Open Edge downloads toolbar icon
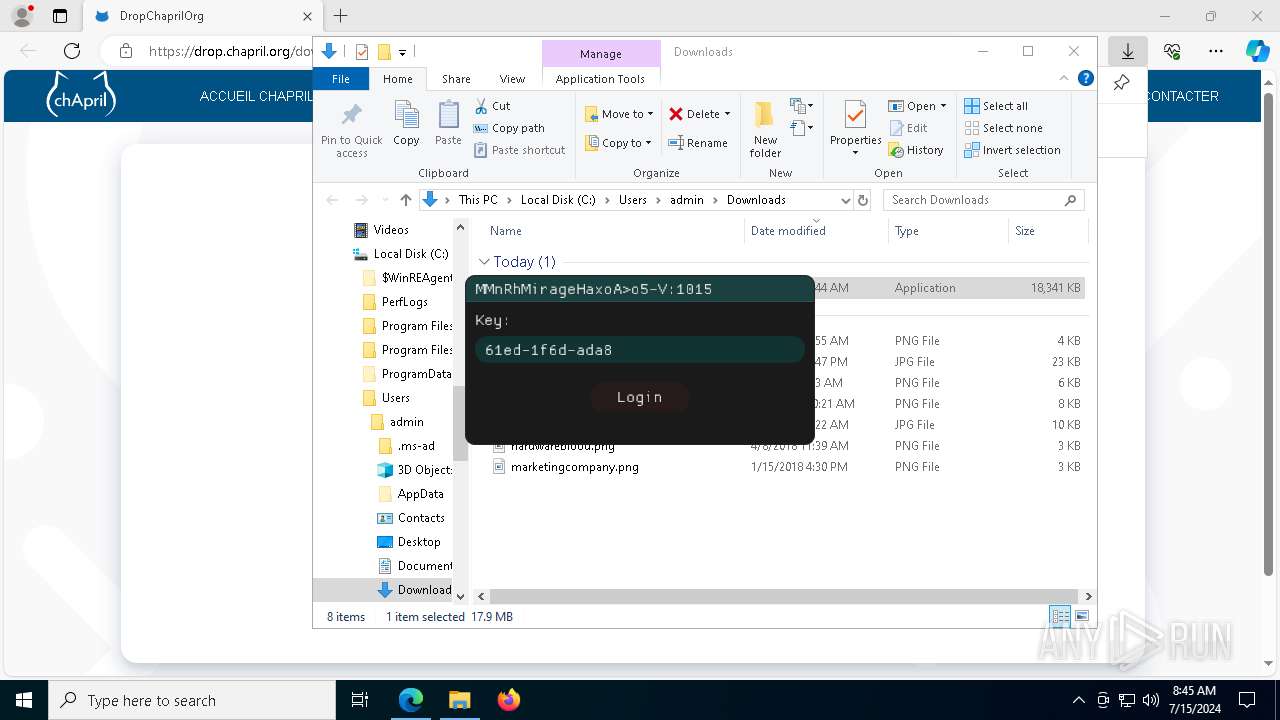The width and height of the screenshot is (1280, 720). 1127,51
